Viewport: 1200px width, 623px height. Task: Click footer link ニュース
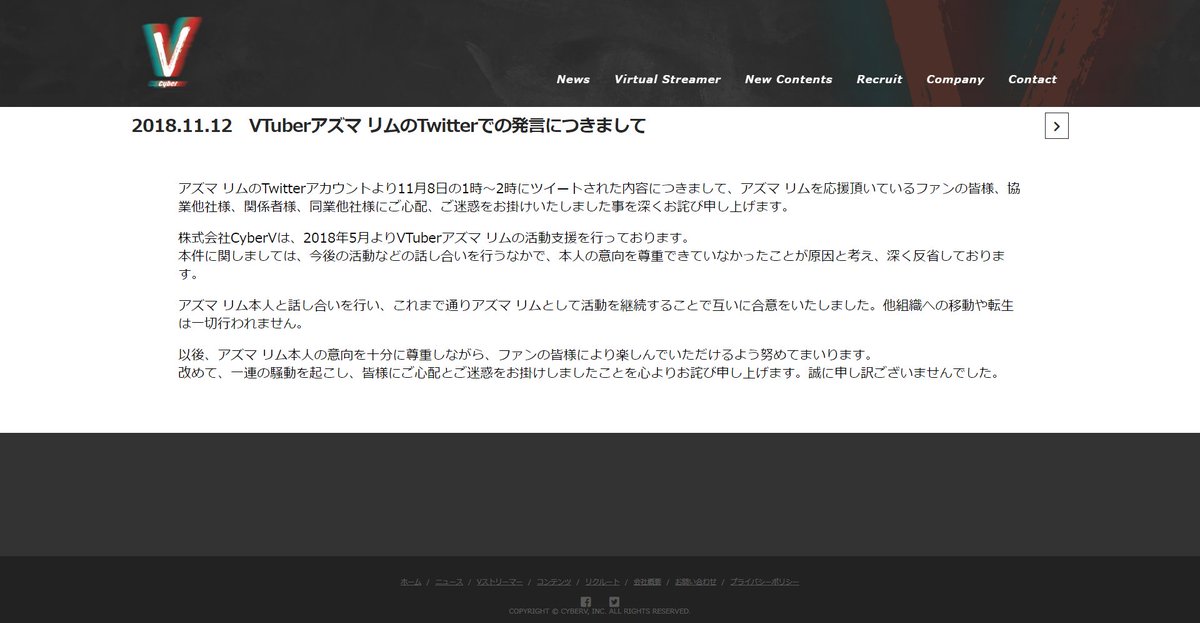(449, 582)
